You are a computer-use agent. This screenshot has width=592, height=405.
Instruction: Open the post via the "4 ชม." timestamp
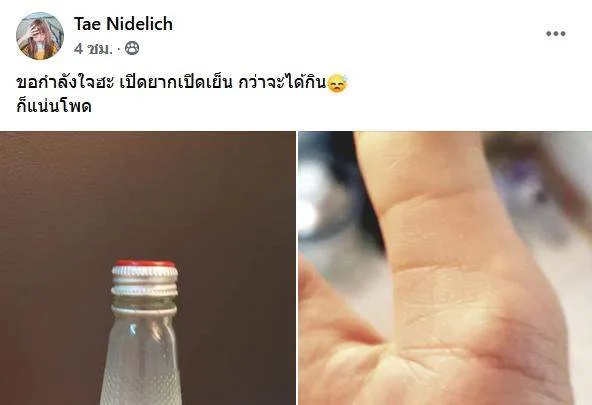pyautogui.click(x=93, y=49)
